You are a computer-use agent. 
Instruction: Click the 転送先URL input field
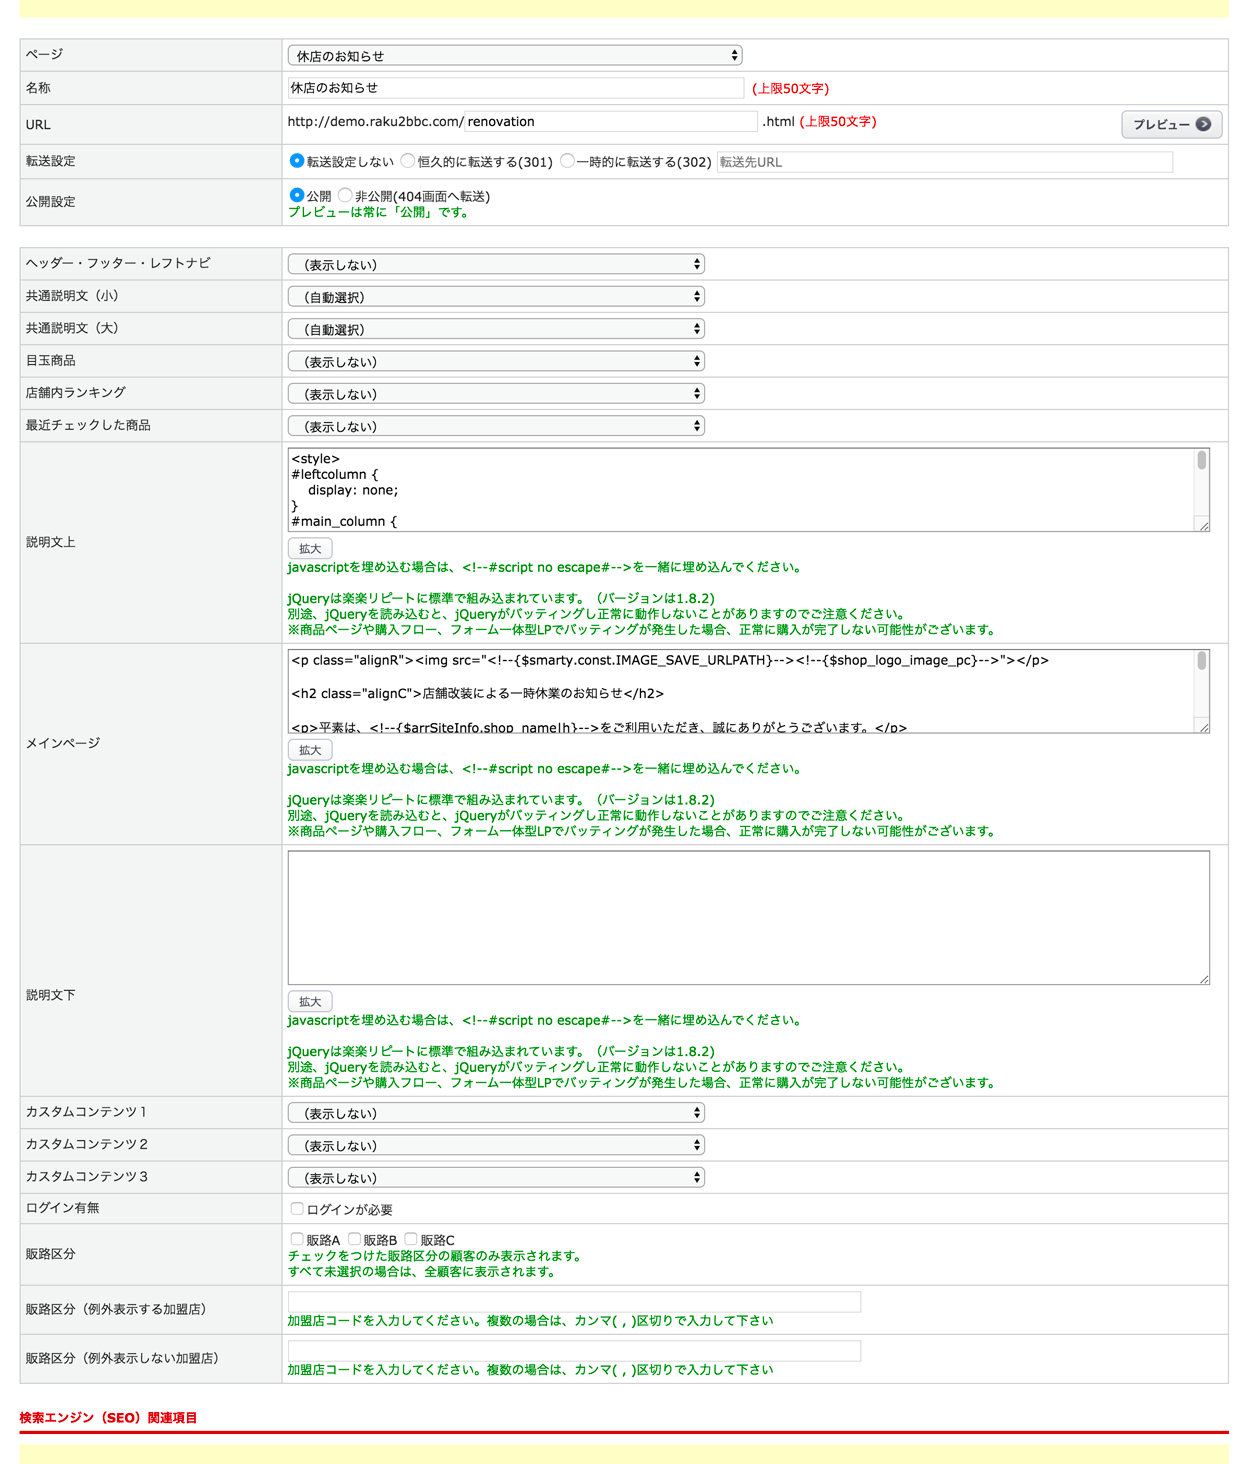tap(944, 162)
